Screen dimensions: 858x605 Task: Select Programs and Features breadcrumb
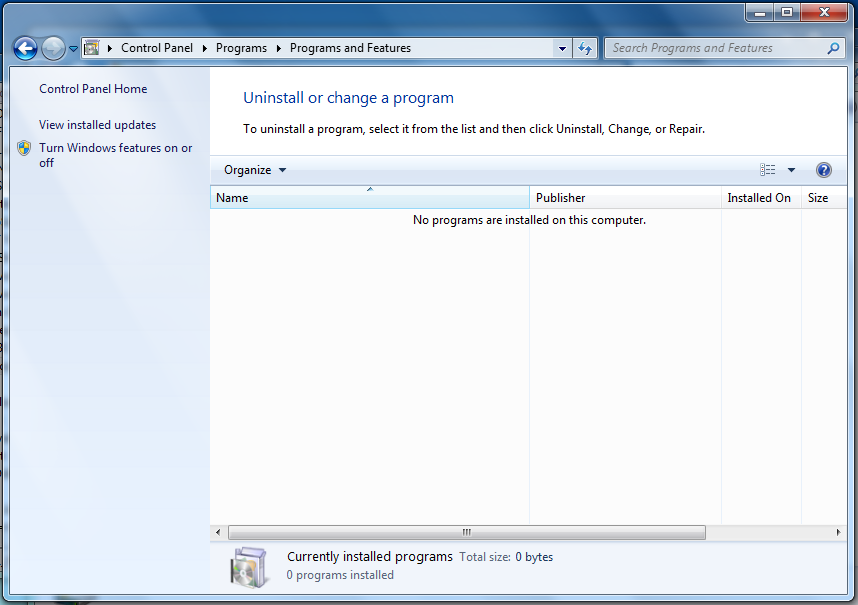click(x=350, y=48)
